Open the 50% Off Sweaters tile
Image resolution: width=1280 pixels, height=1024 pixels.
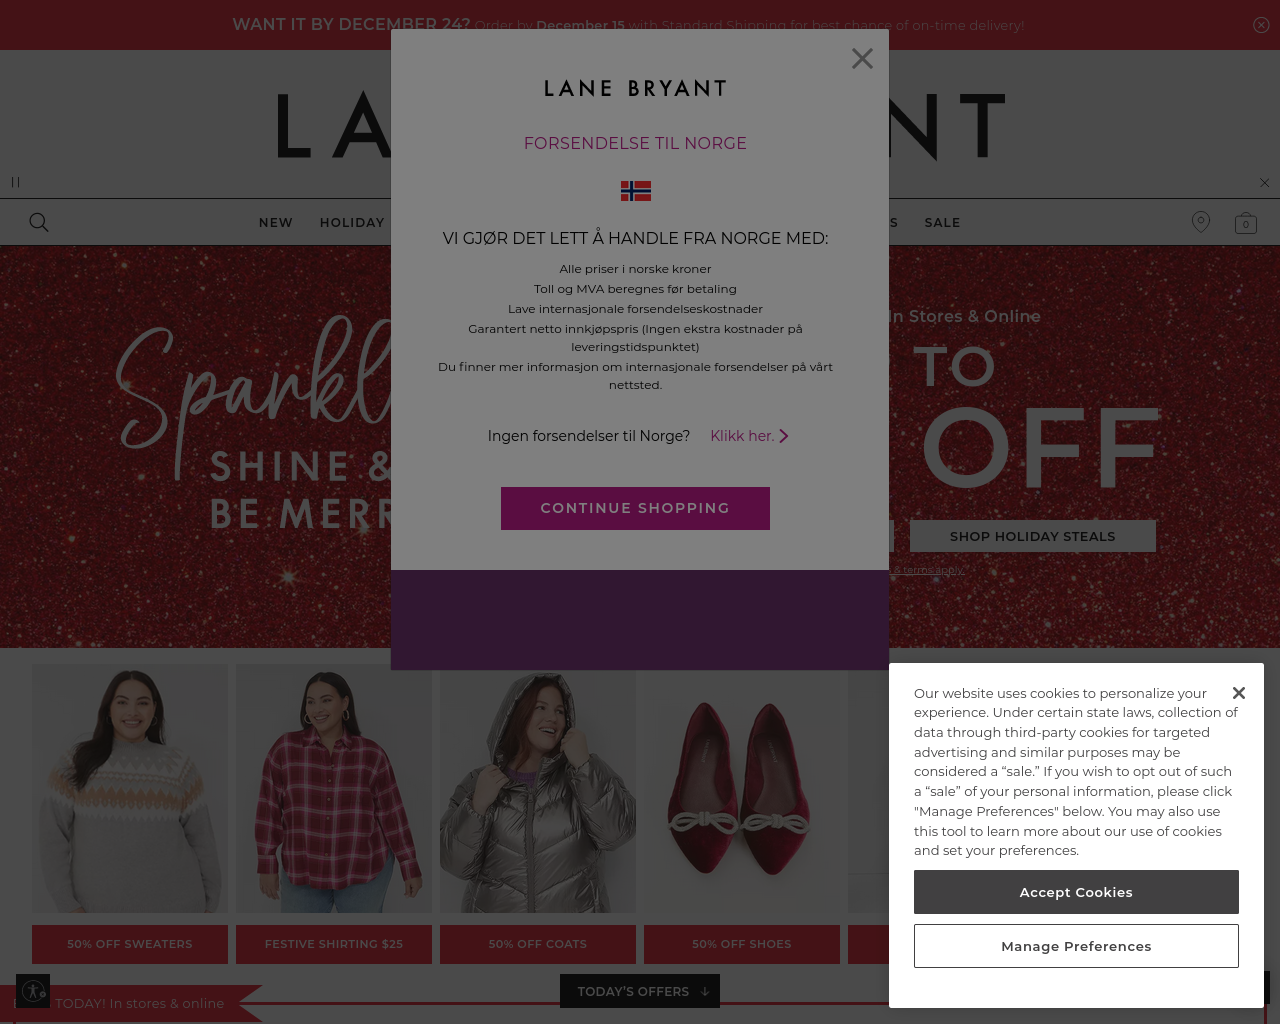click(x=130, y=944)
